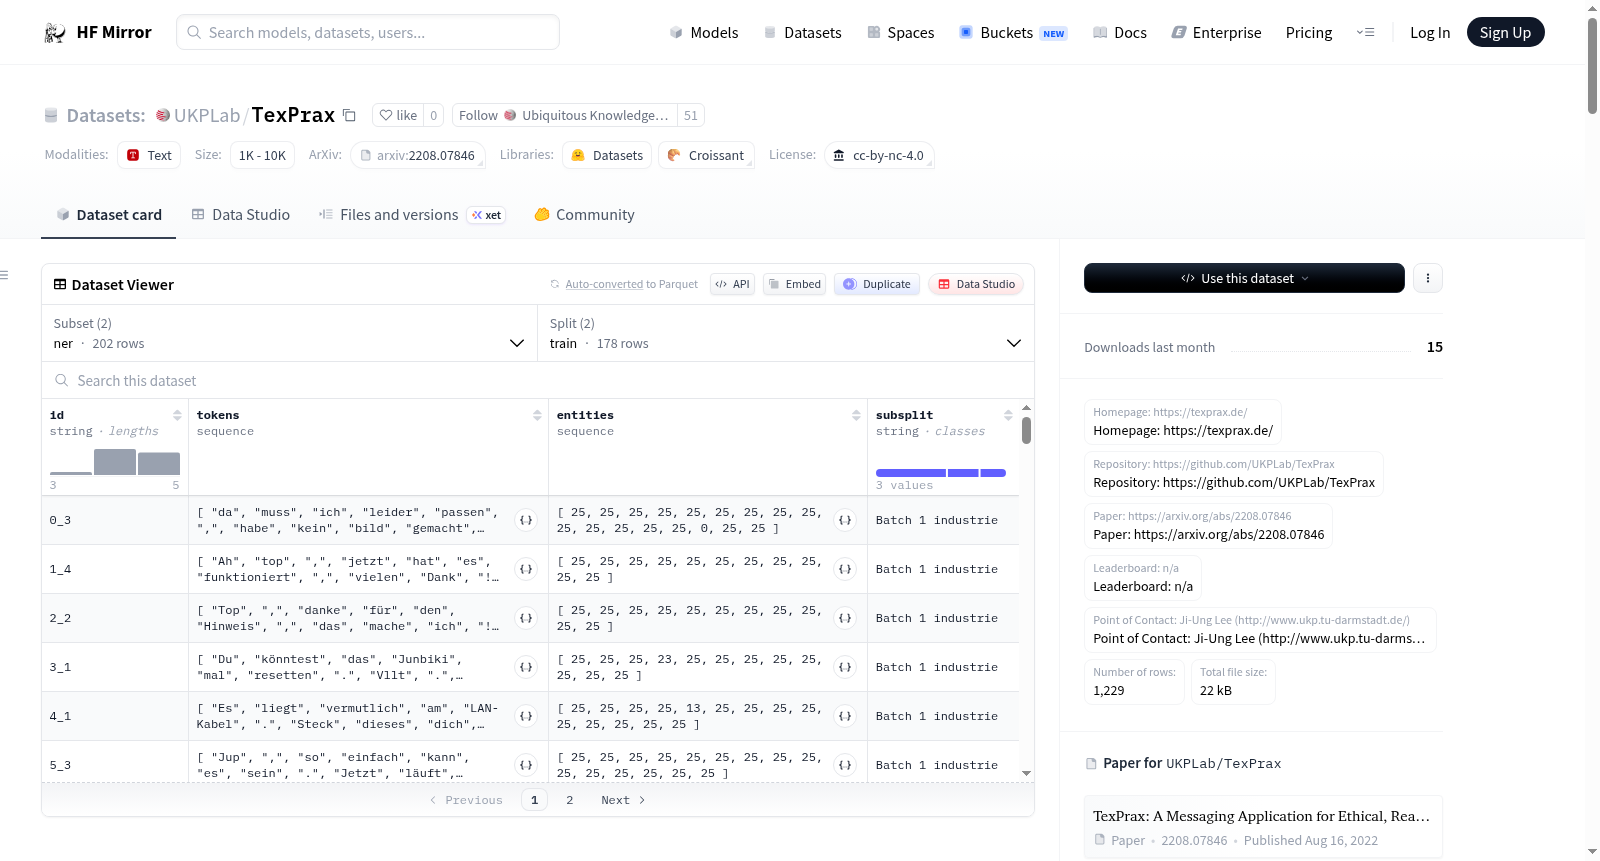This screenshot has width=1600, height=861.
Task: Select the Croissant library tag
Action: 706,155
